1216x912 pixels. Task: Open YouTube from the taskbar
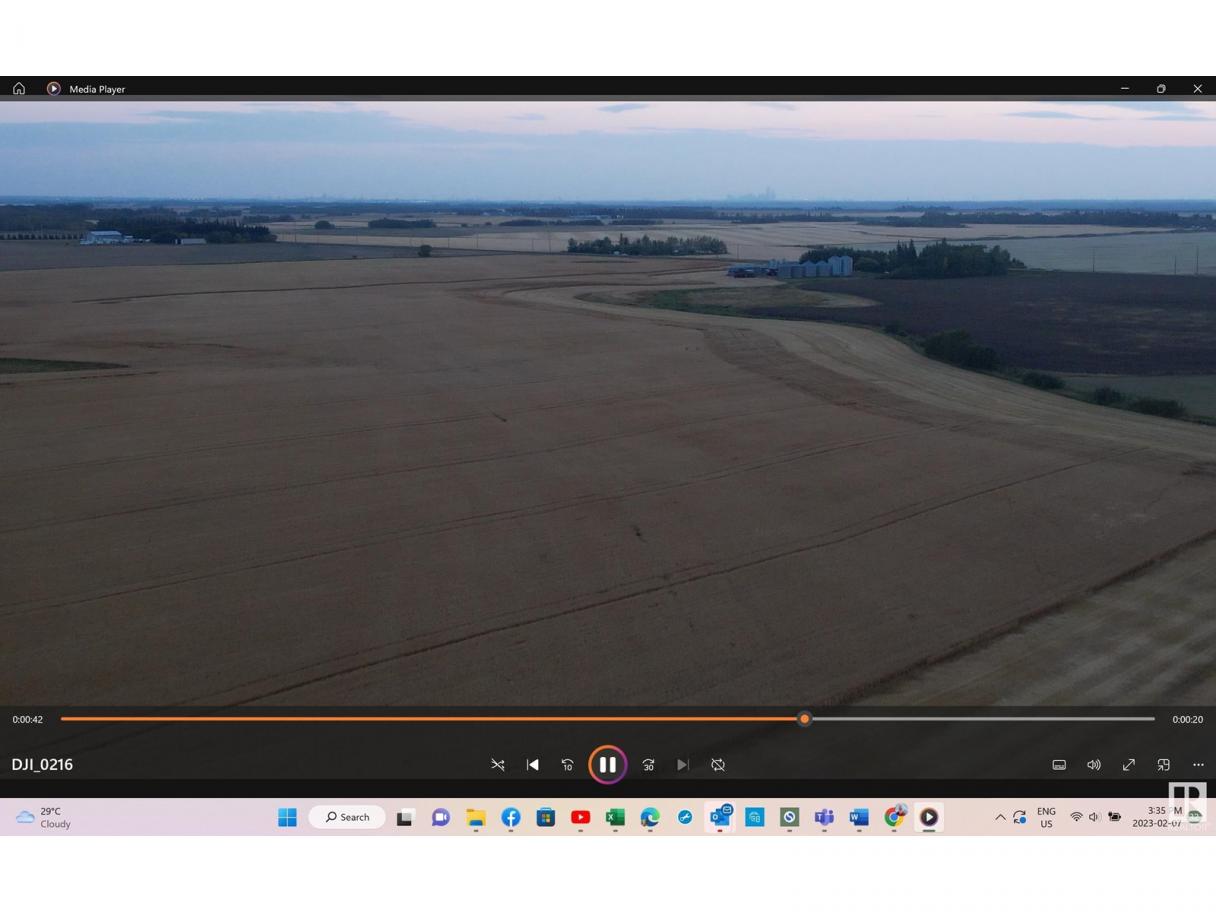tap(580, 818)
